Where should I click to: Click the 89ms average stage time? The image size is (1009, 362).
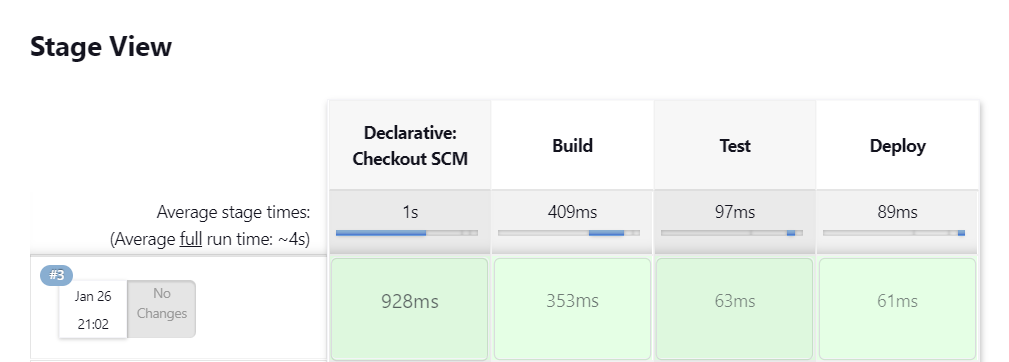[x=897, y=212]
